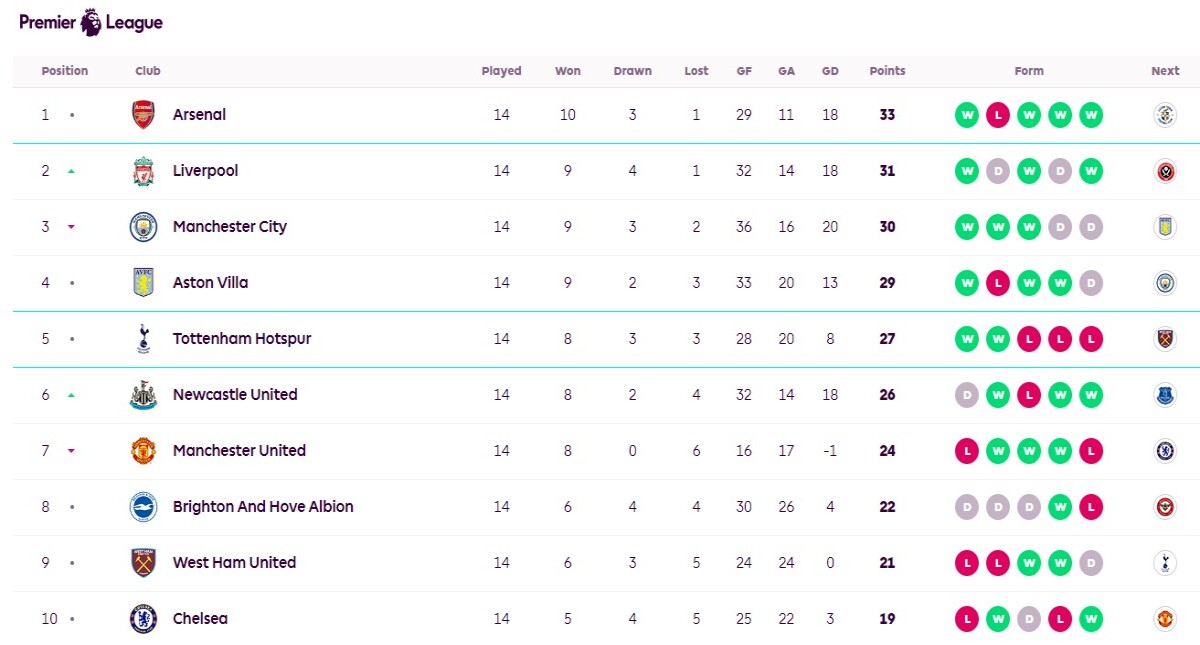Click the Position column header
The height and width of the screenshot is (645, 1200).
click(x=65, y=71)
